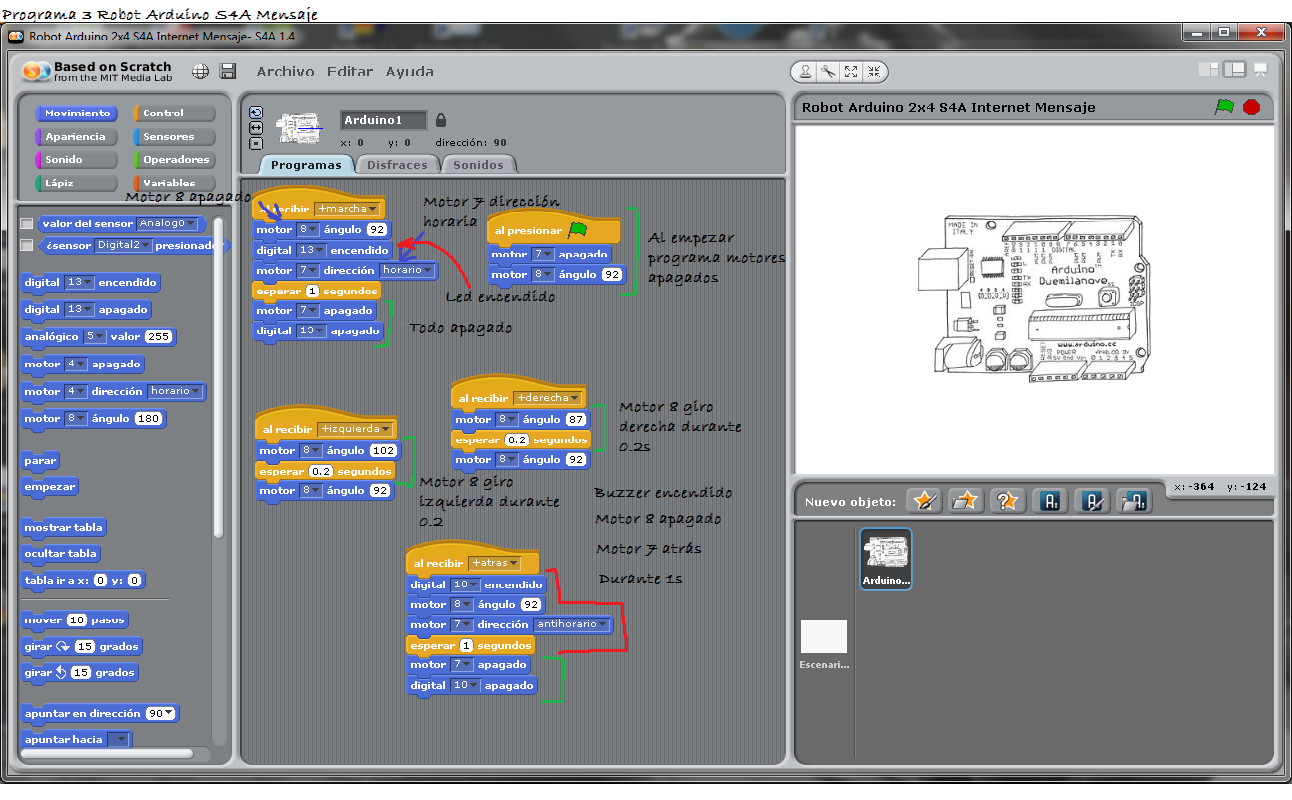Select the stamp duplicate tool in the toolbar
Image resolution: width=1292 pixels, height=800 pixels.
point(806,72)
